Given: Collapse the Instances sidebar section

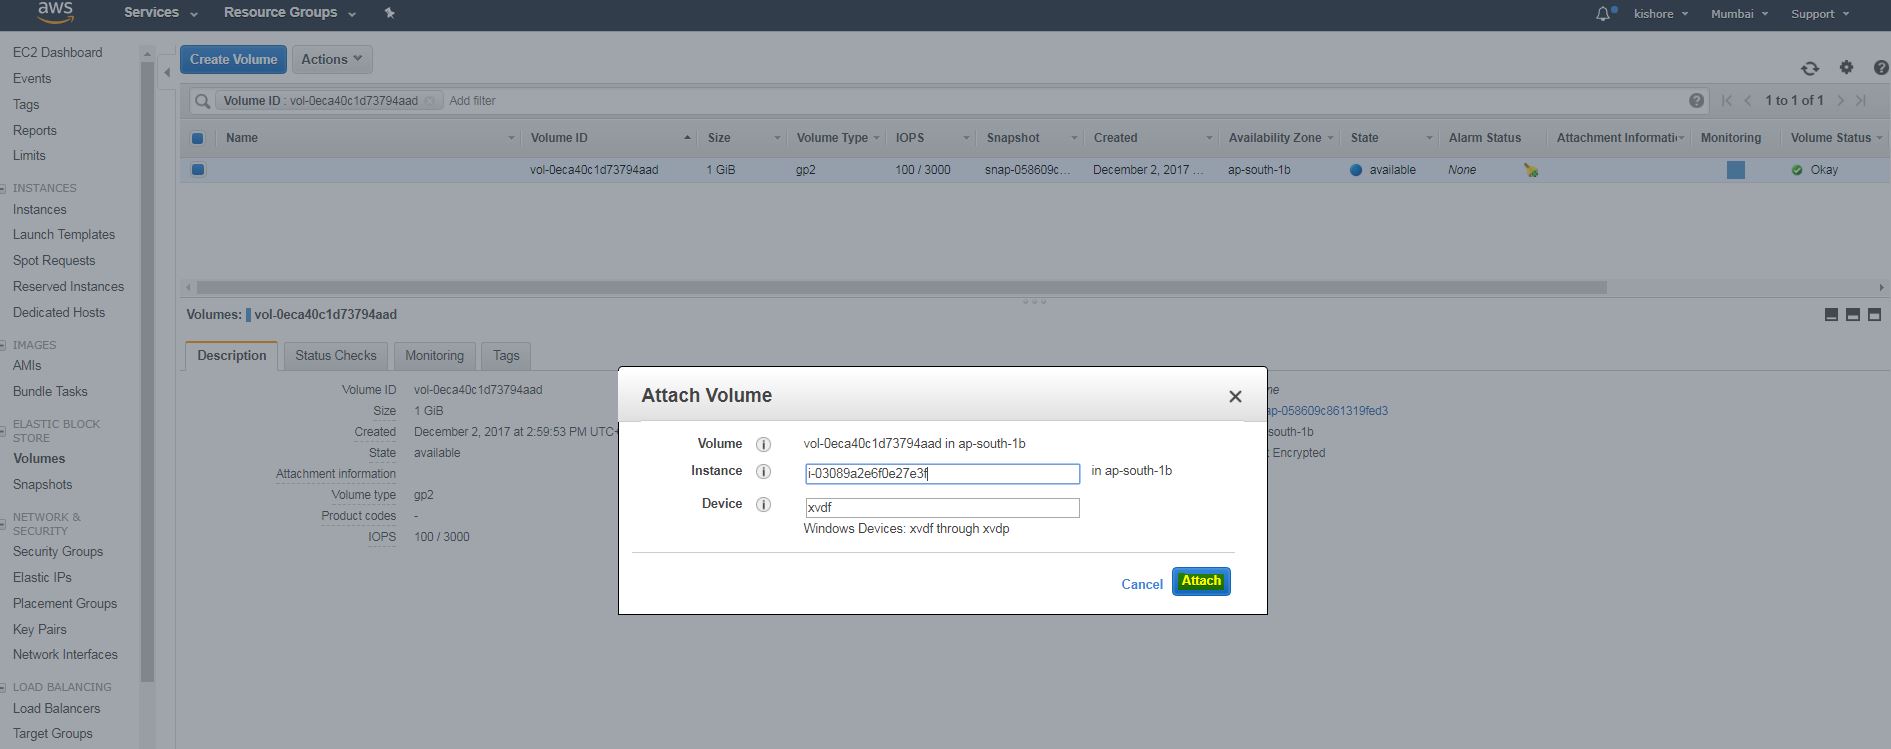Looking at the screenshot, I should click(3, 188).
